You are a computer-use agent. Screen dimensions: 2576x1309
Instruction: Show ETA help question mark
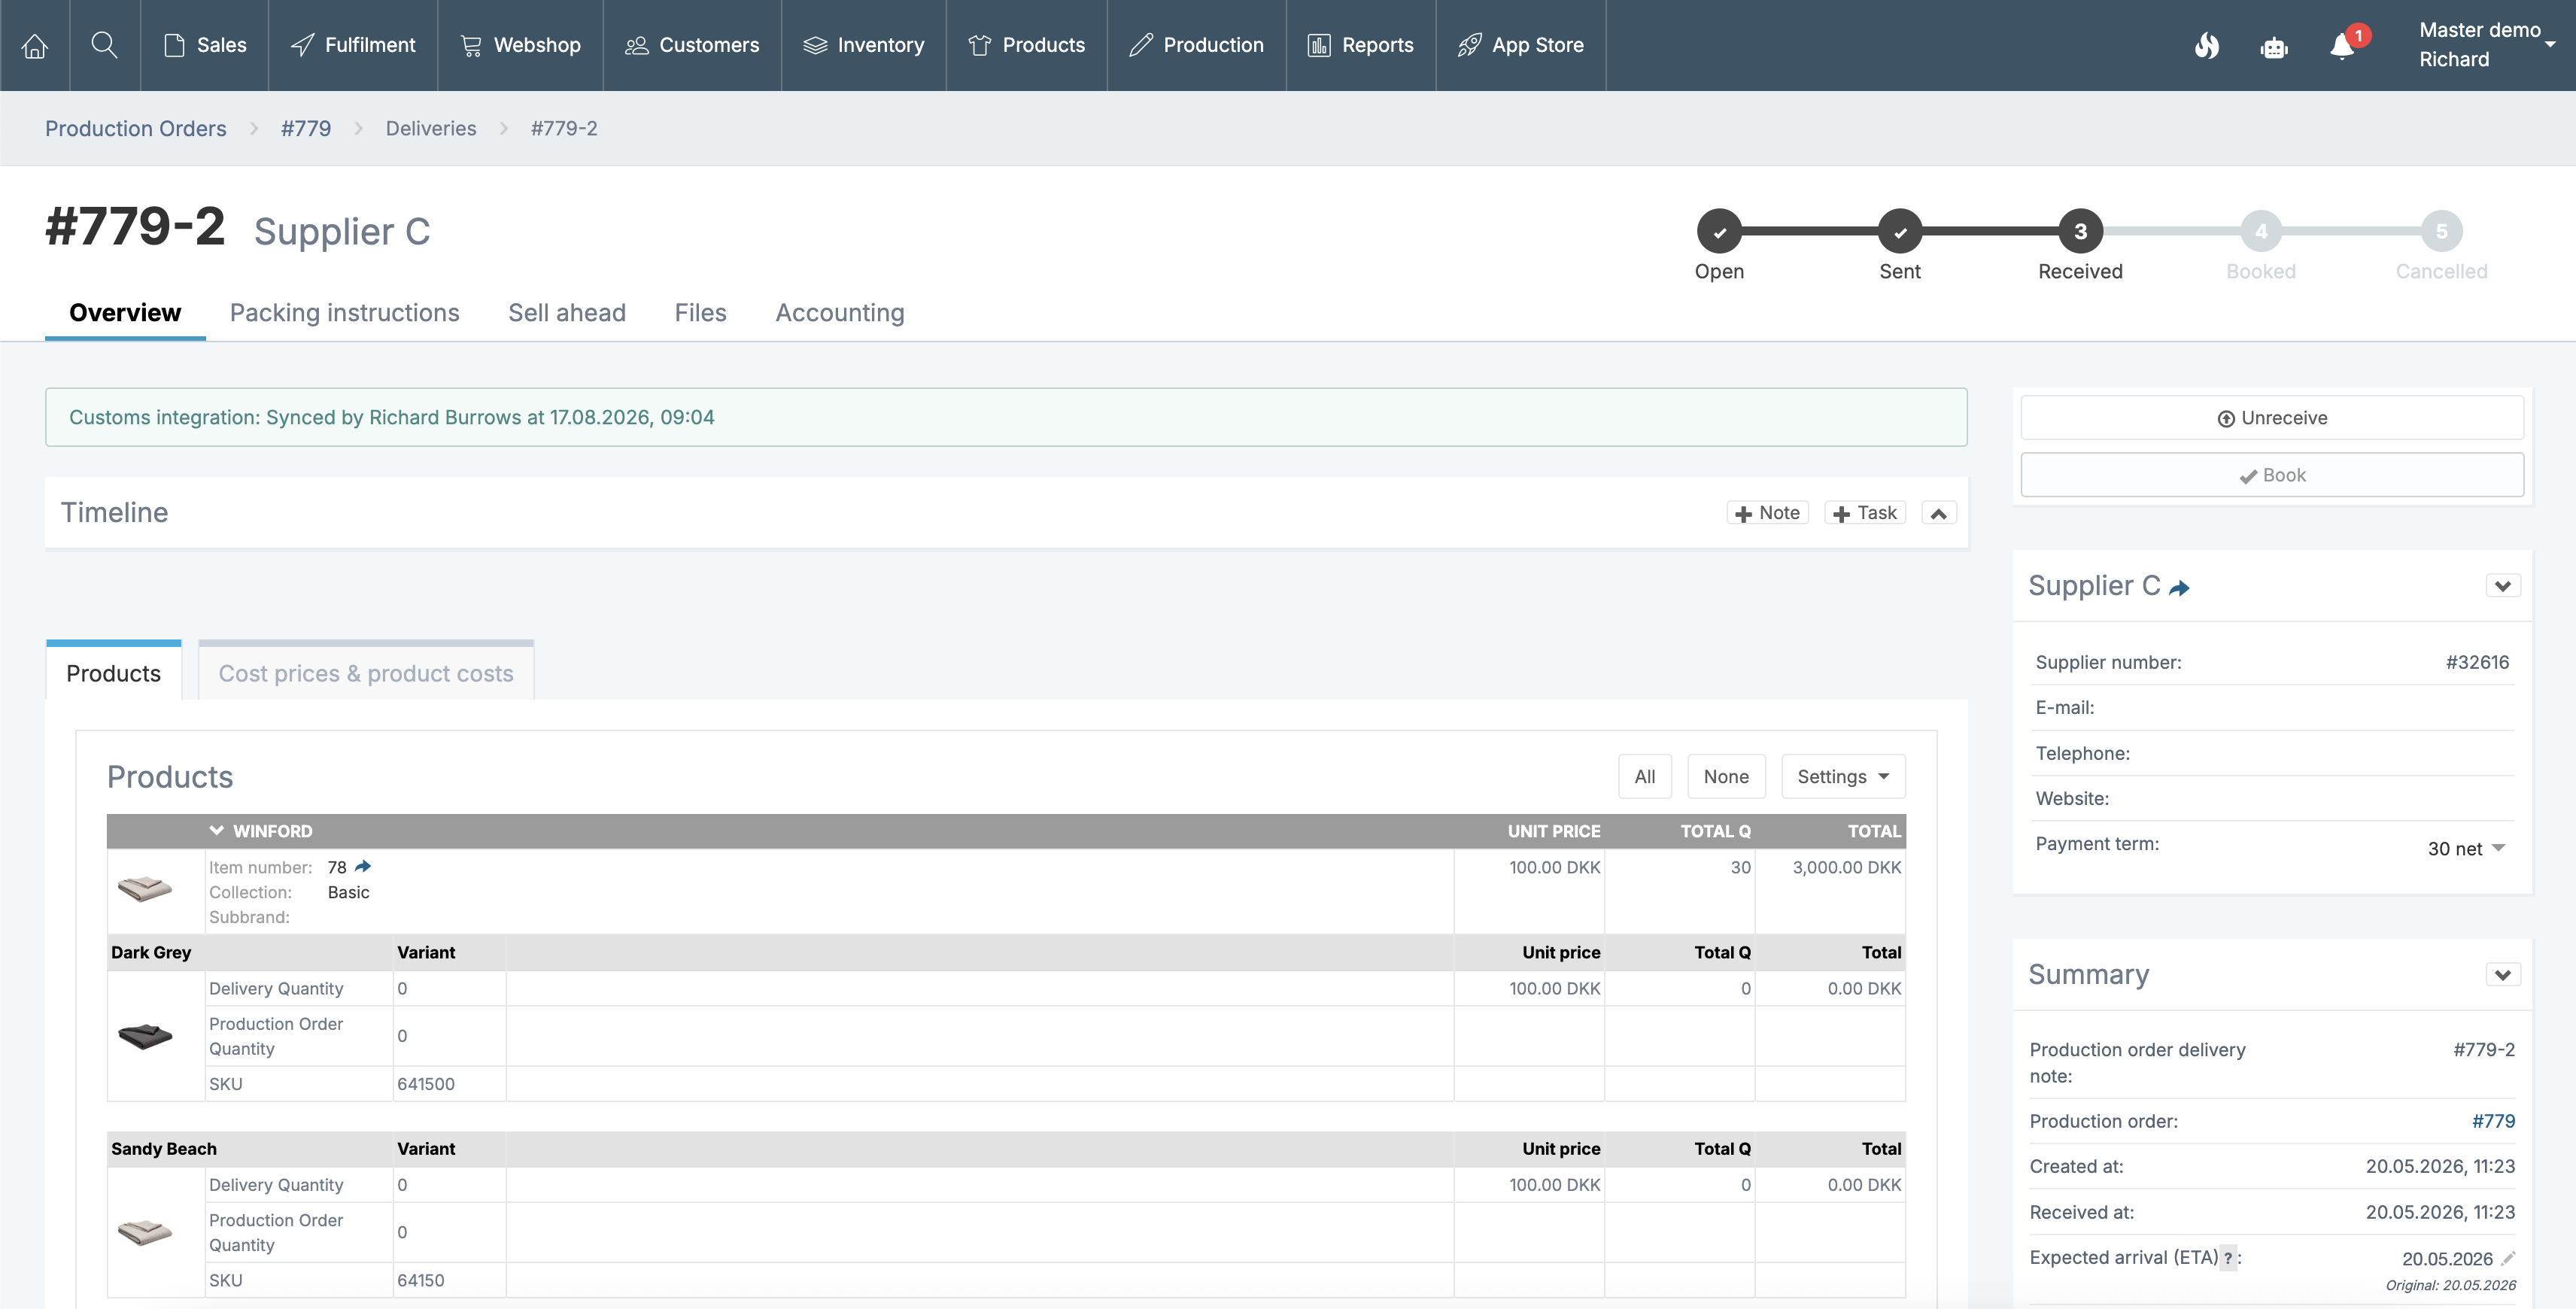pos(2228,1258)
